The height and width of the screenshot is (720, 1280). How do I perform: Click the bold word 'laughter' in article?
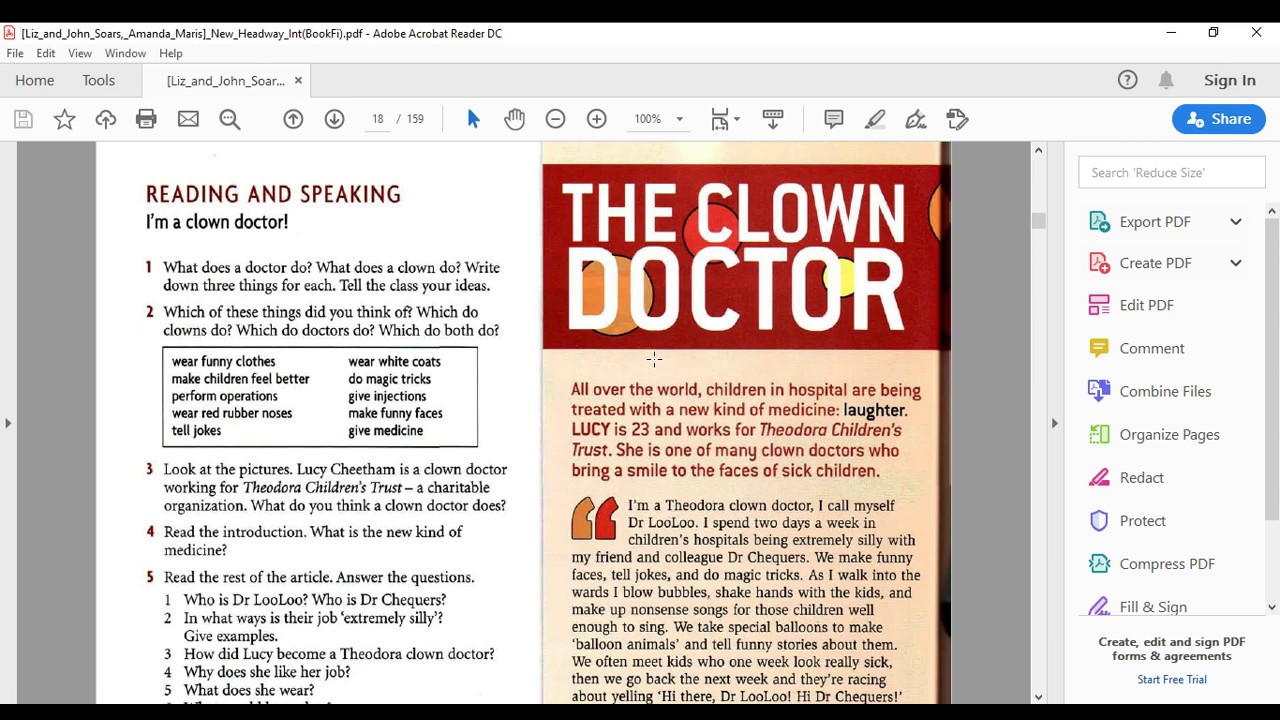(874, 410)
